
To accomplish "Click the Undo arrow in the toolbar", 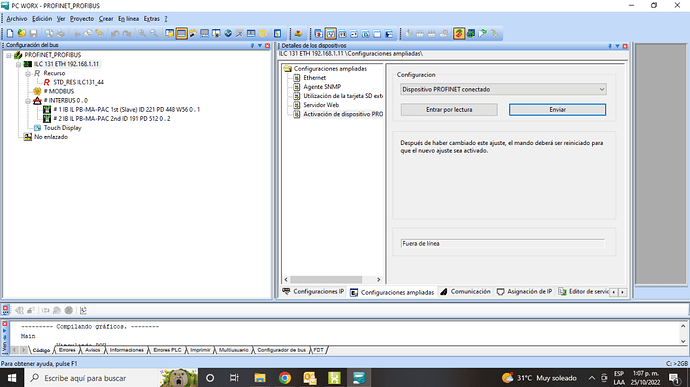I will [x=115, y=33].
